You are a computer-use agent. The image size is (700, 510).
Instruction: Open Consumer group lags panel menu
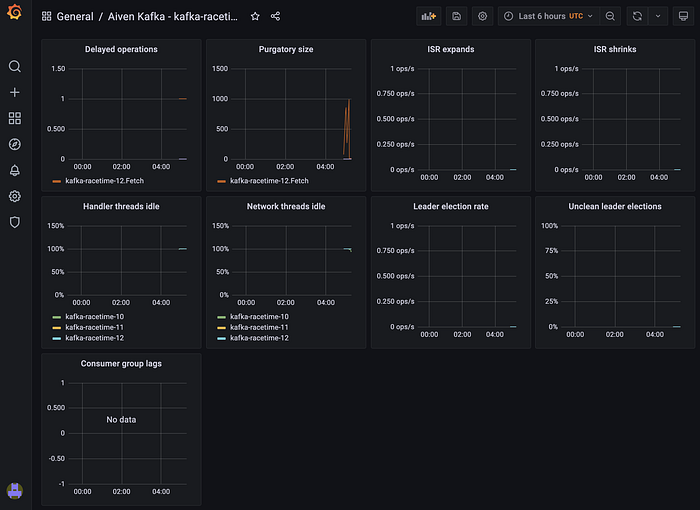pos(121,364)
